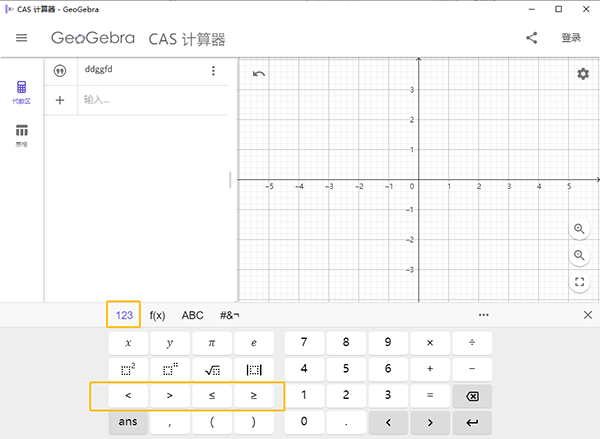Tap the plus key on keypad
The height and width of the screenshot is (439, 600).
[430, 369]
